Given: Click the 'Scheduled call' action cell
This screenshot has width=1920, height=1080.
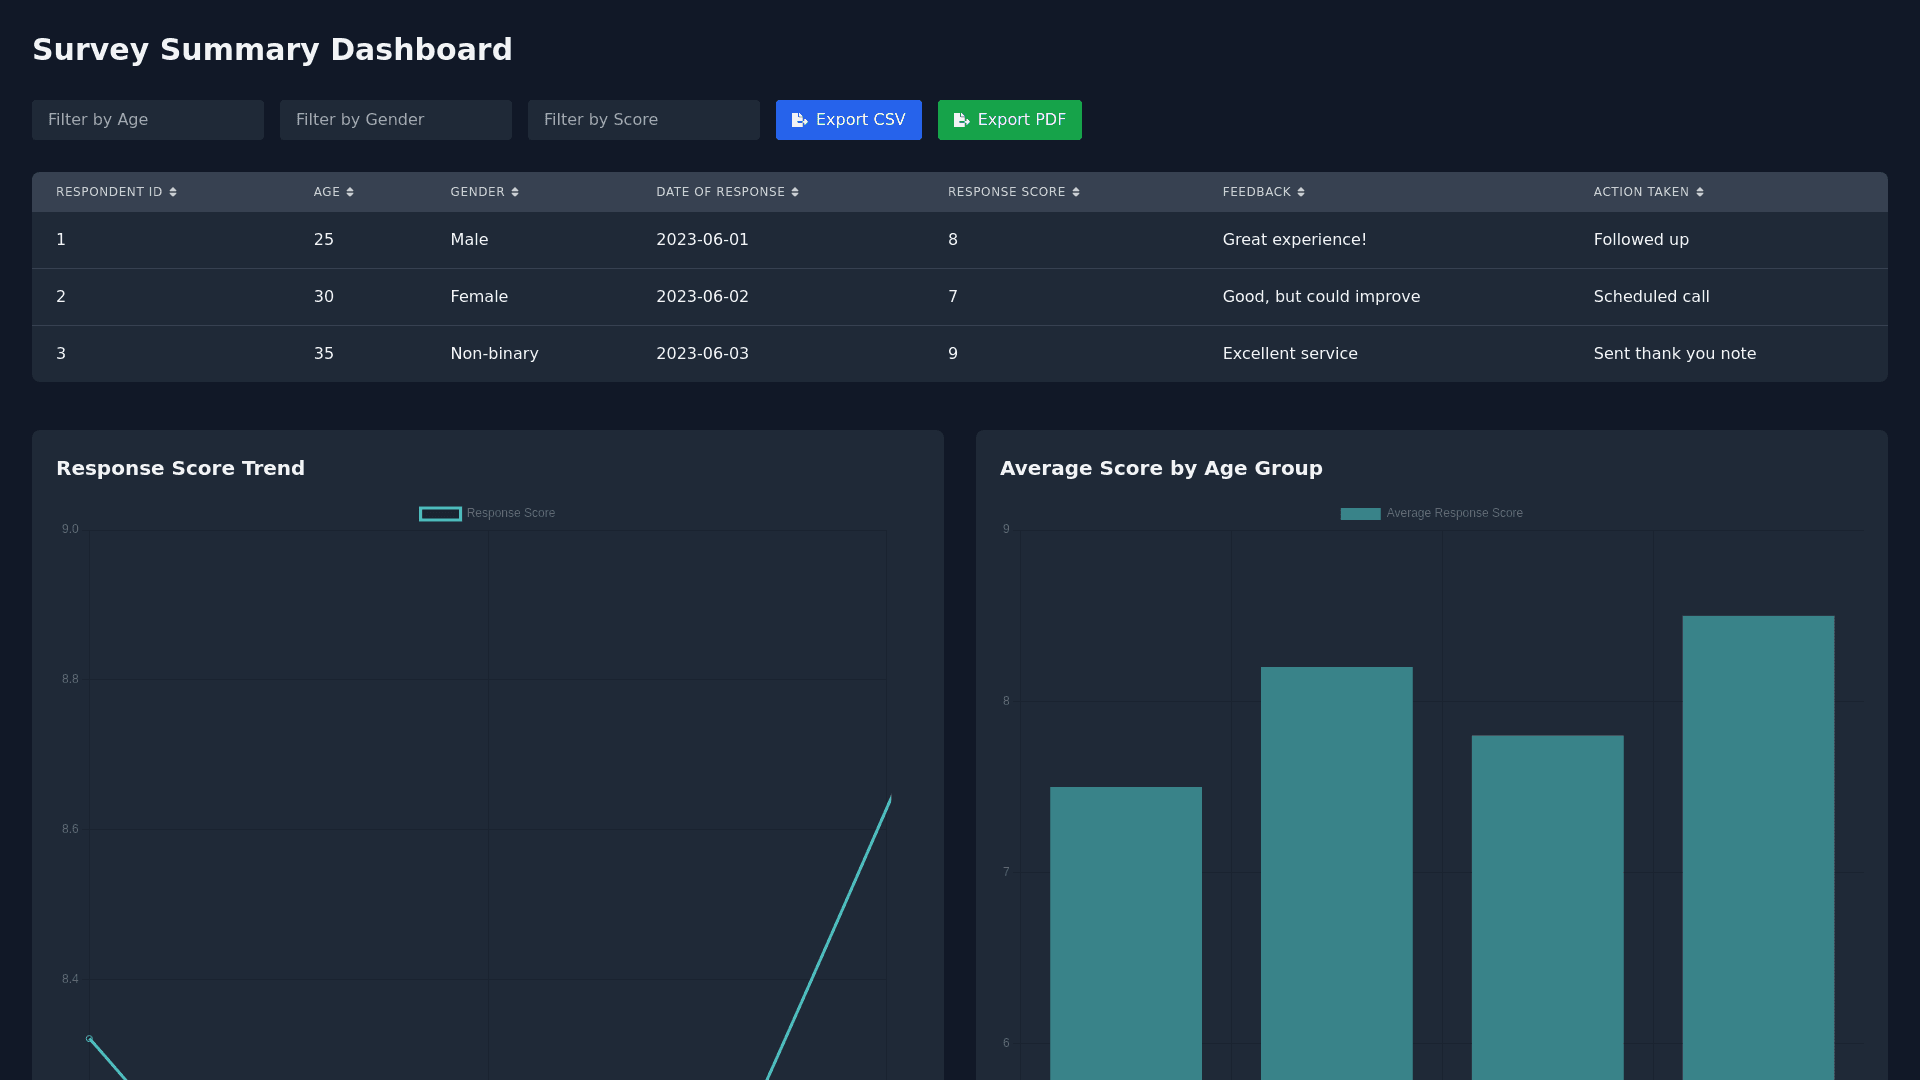Looking at the screenshot, I should click(x=1651, y=297).
